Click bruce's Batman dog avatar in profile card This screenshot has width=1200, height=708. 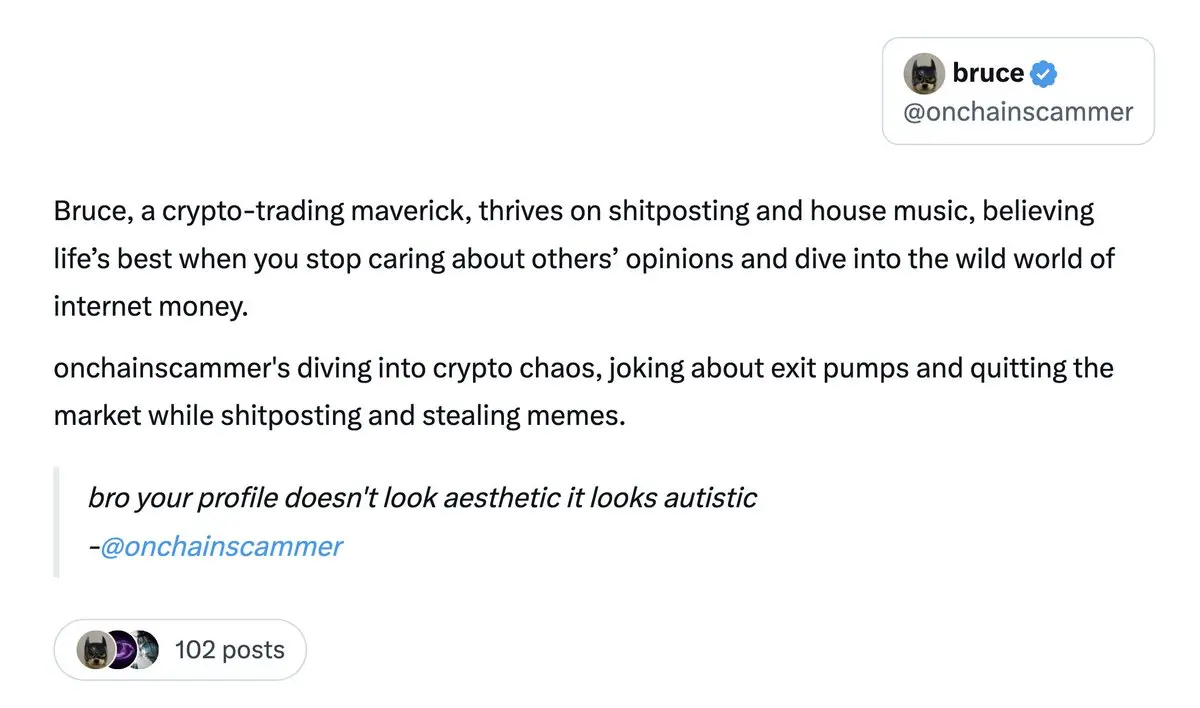[x=924, y=74]
